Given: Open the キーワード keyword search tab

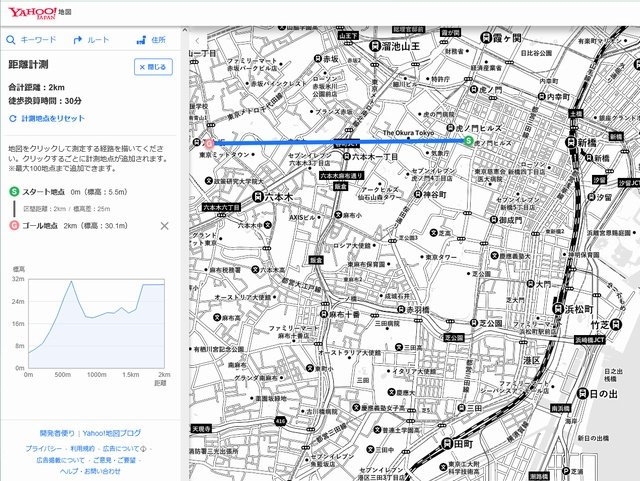Looking at the screenshot, I should pyautogui.click(x=33, y=40).
